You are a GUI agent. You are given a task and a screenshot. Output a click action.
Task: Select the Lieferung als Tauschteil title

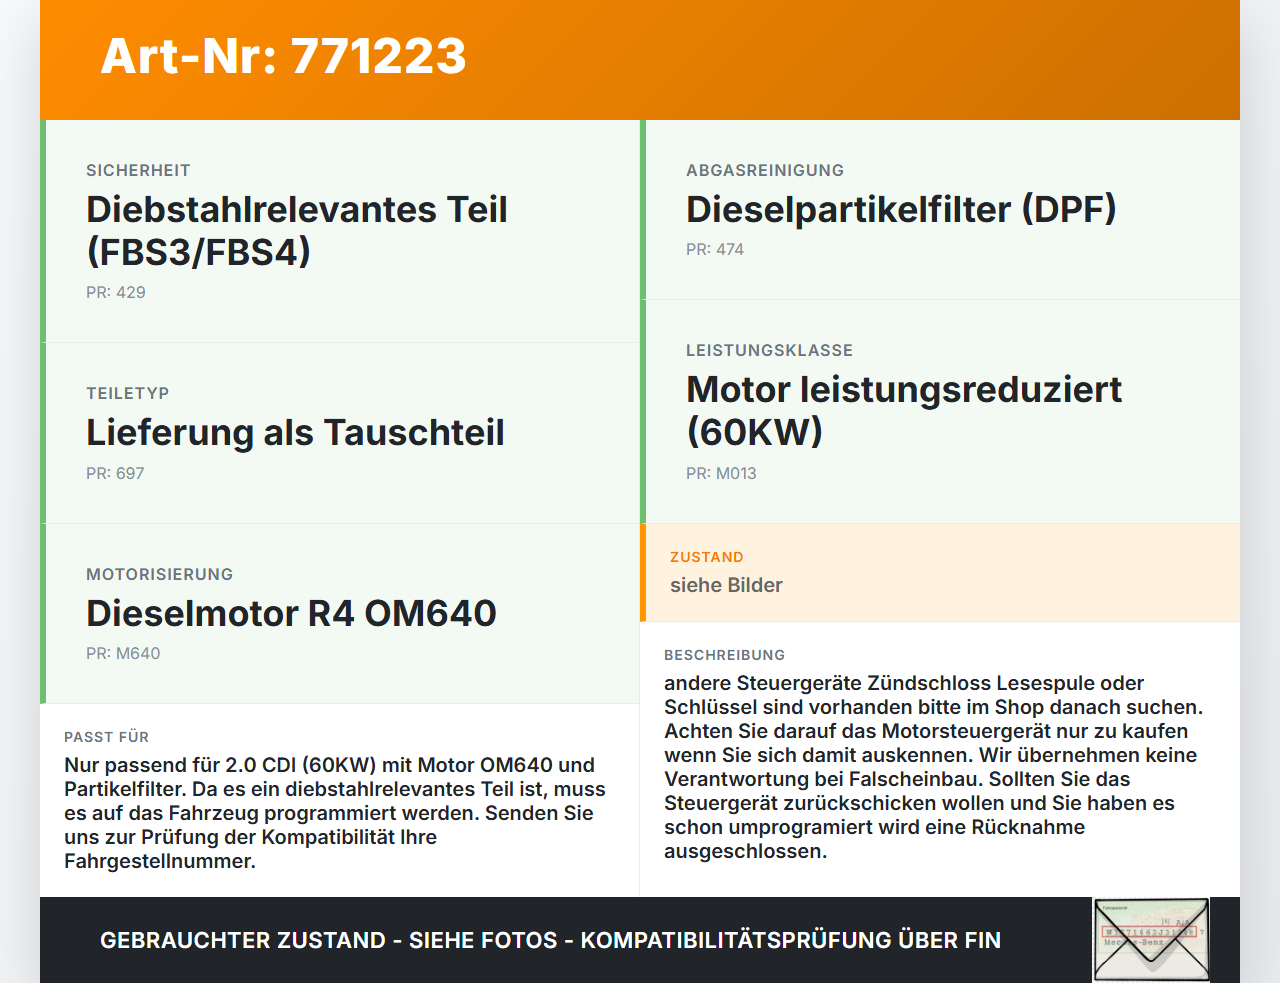point(295,433)
